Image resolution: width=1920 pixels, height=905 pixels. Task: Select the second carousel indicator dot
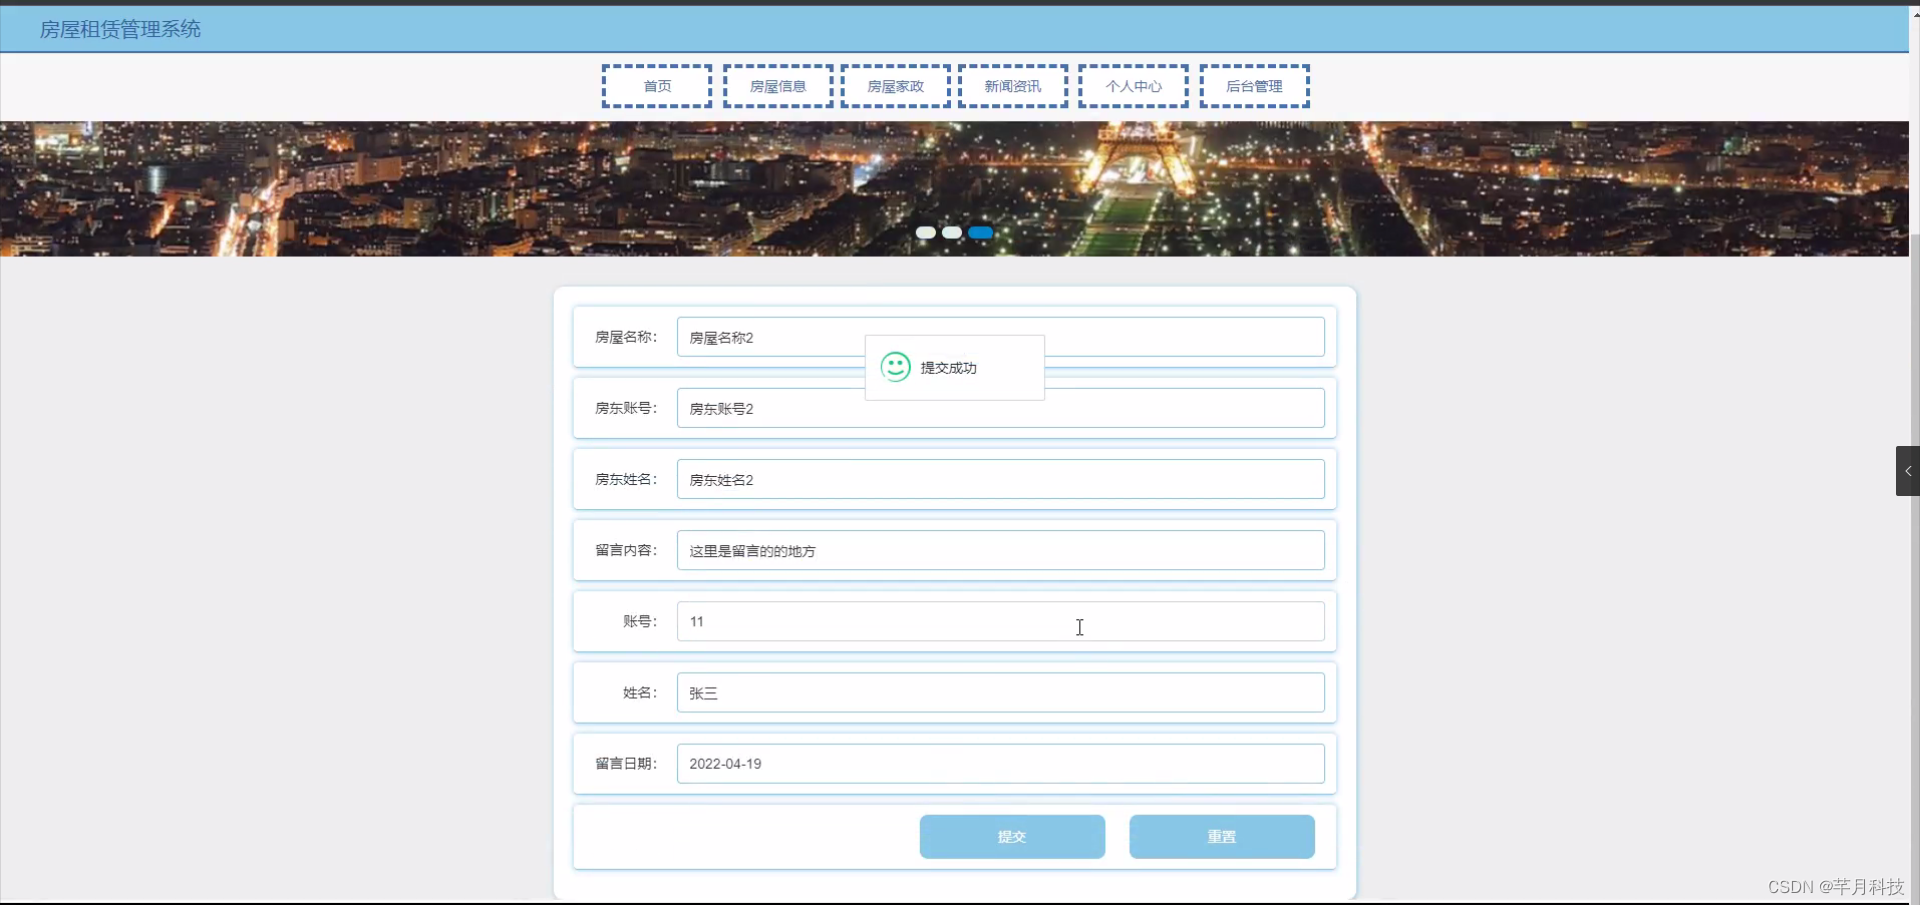coord(954,232)
